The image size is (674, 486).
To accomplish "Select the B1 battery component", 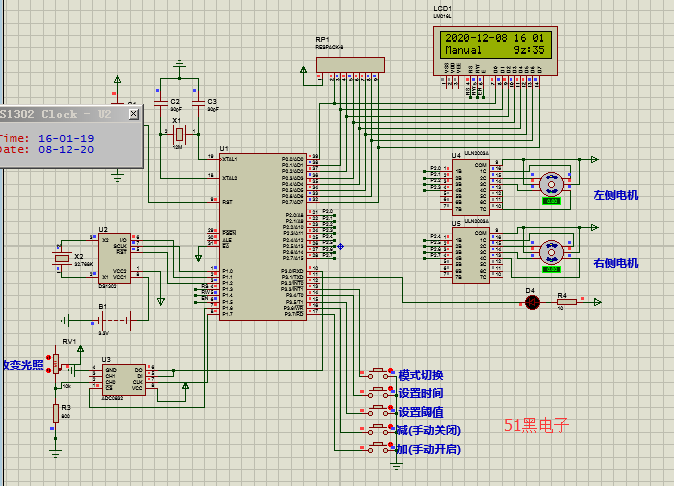I will (x=101, y=321).
